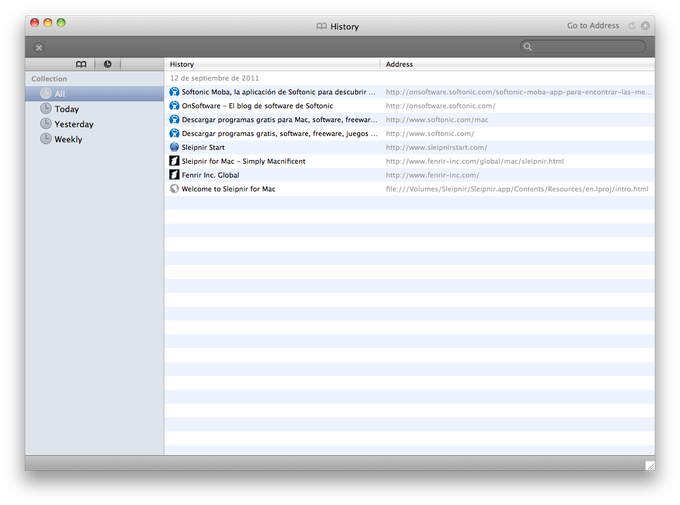Click gray globe icon on Welcome to Sleipnir row
Screen dimensions: 680x505
[174, 189]
